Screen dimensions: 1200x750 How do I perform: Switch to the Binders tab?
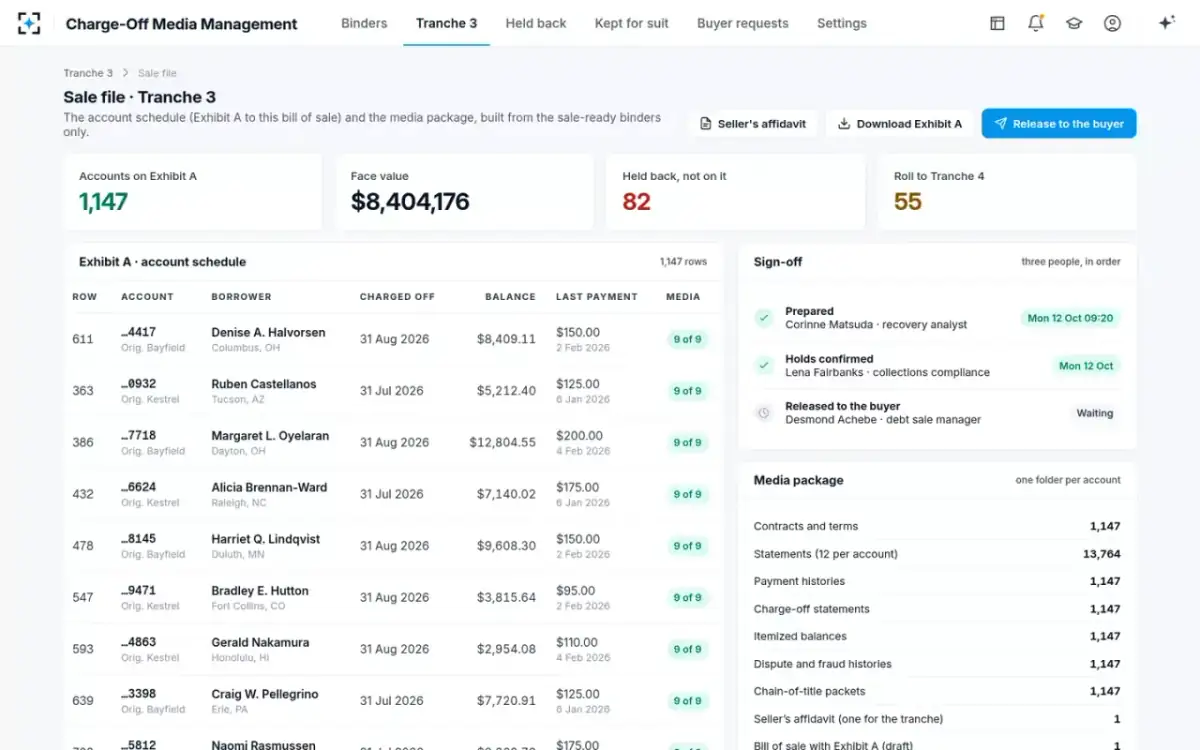coord(364,23)
